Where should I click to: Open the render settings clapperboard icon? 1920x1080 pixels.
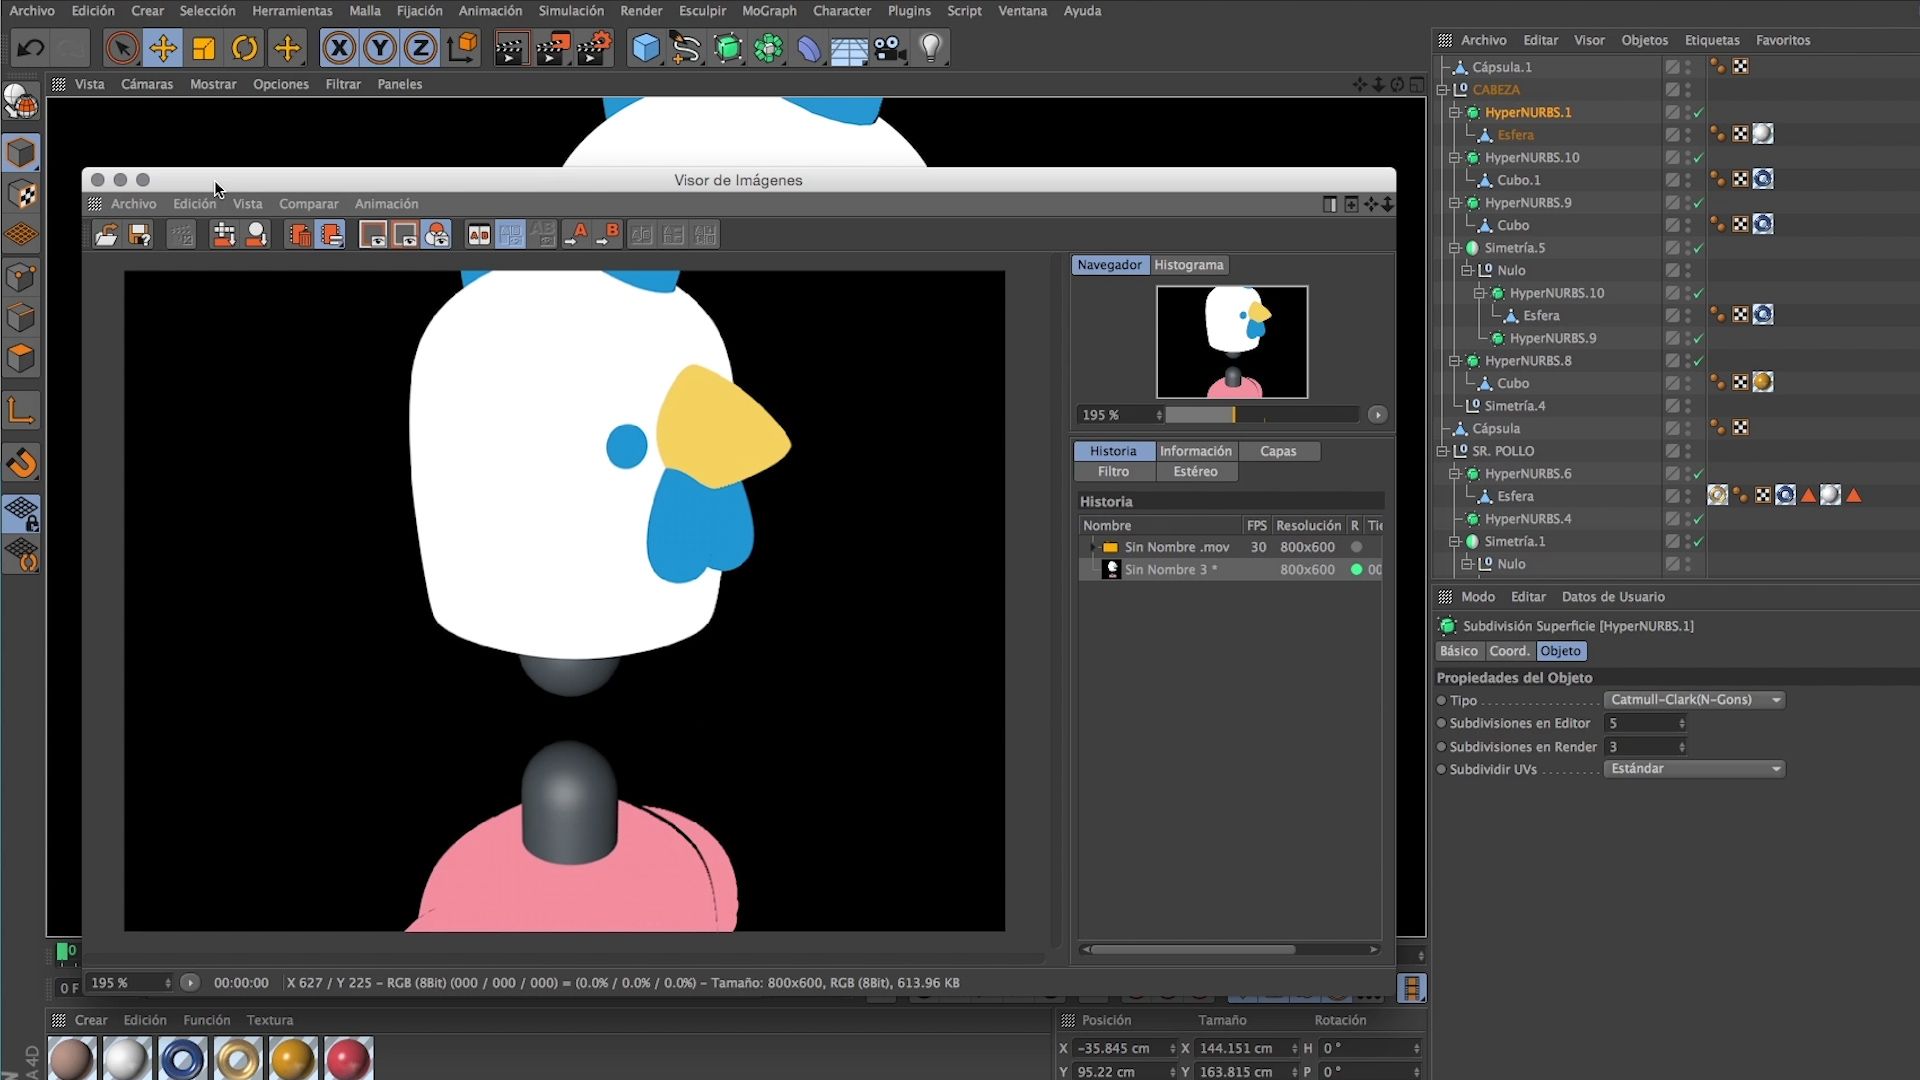pos(594,47)
